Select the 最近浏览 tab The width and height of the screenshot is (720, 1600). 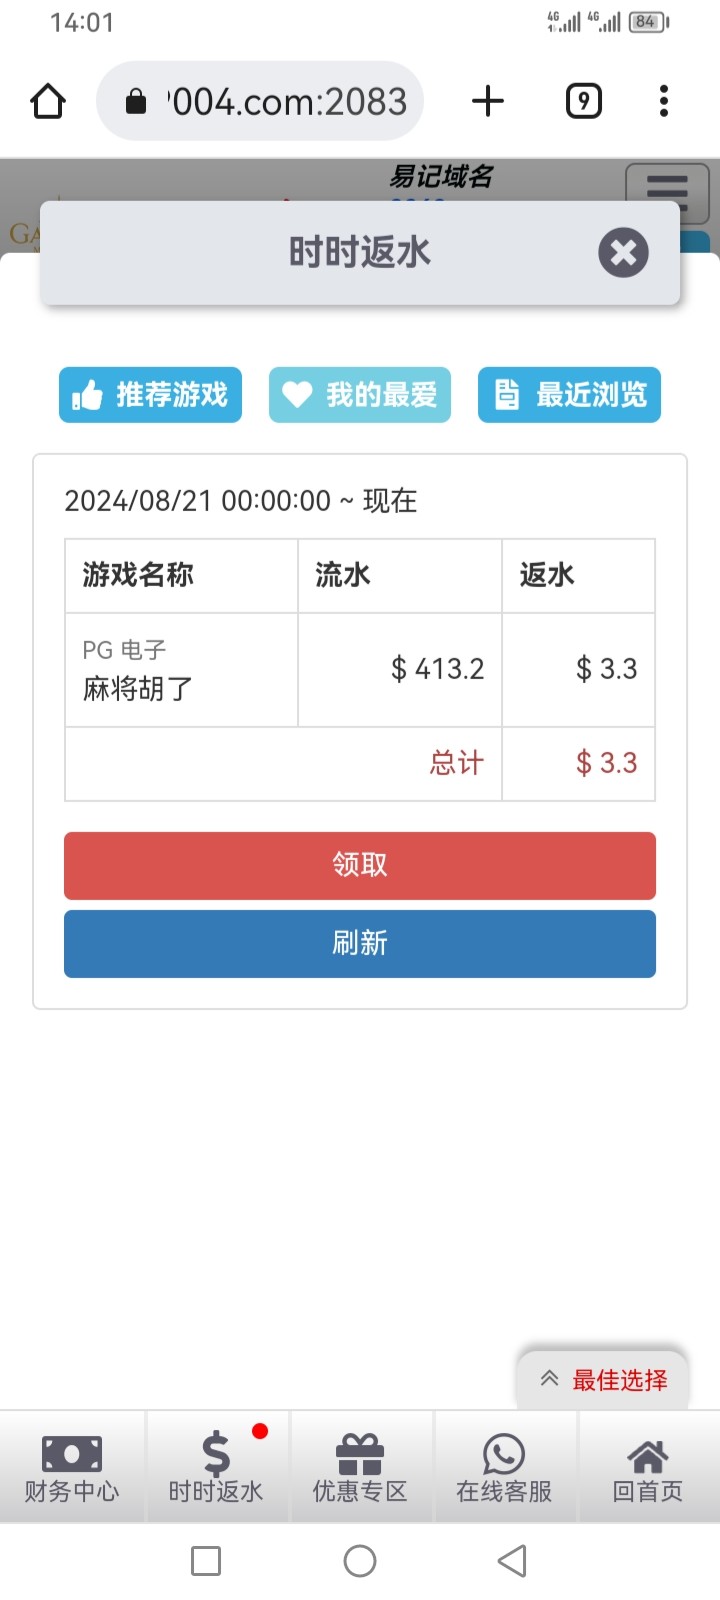coord(569,395)
